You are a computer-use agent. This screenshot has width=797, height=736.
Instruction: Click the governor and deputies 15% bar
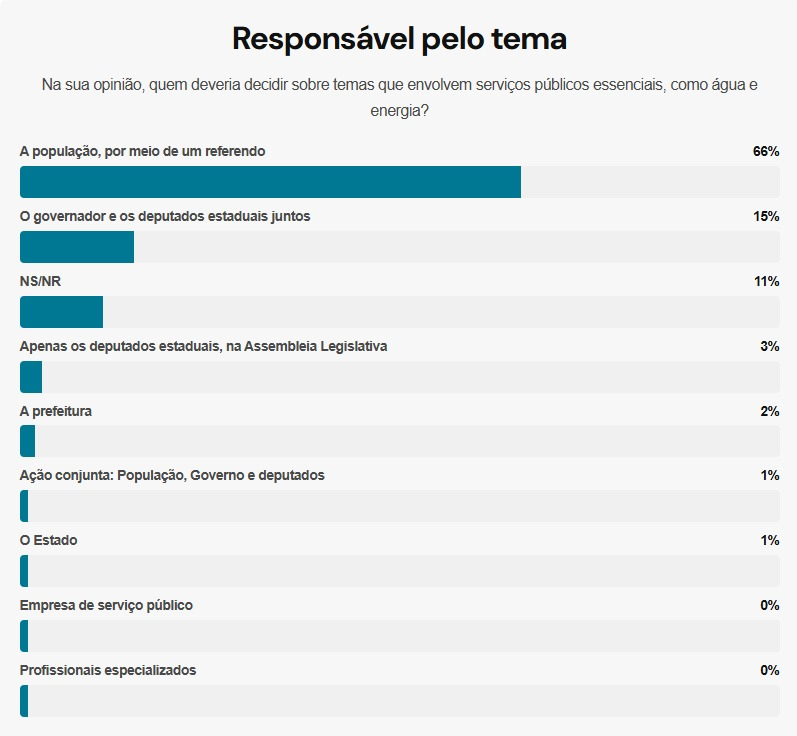pos(77,247)
